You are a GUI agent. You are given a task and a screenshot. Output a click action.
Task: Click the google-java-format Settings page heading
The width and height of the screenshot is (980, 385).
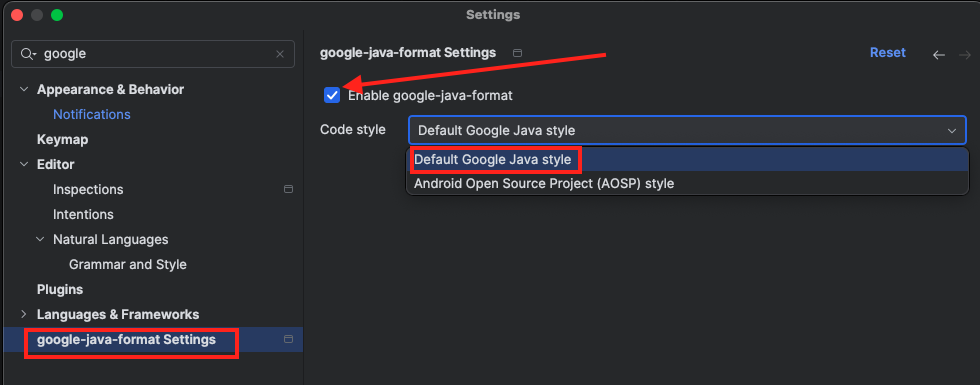[x=408, y=53]
